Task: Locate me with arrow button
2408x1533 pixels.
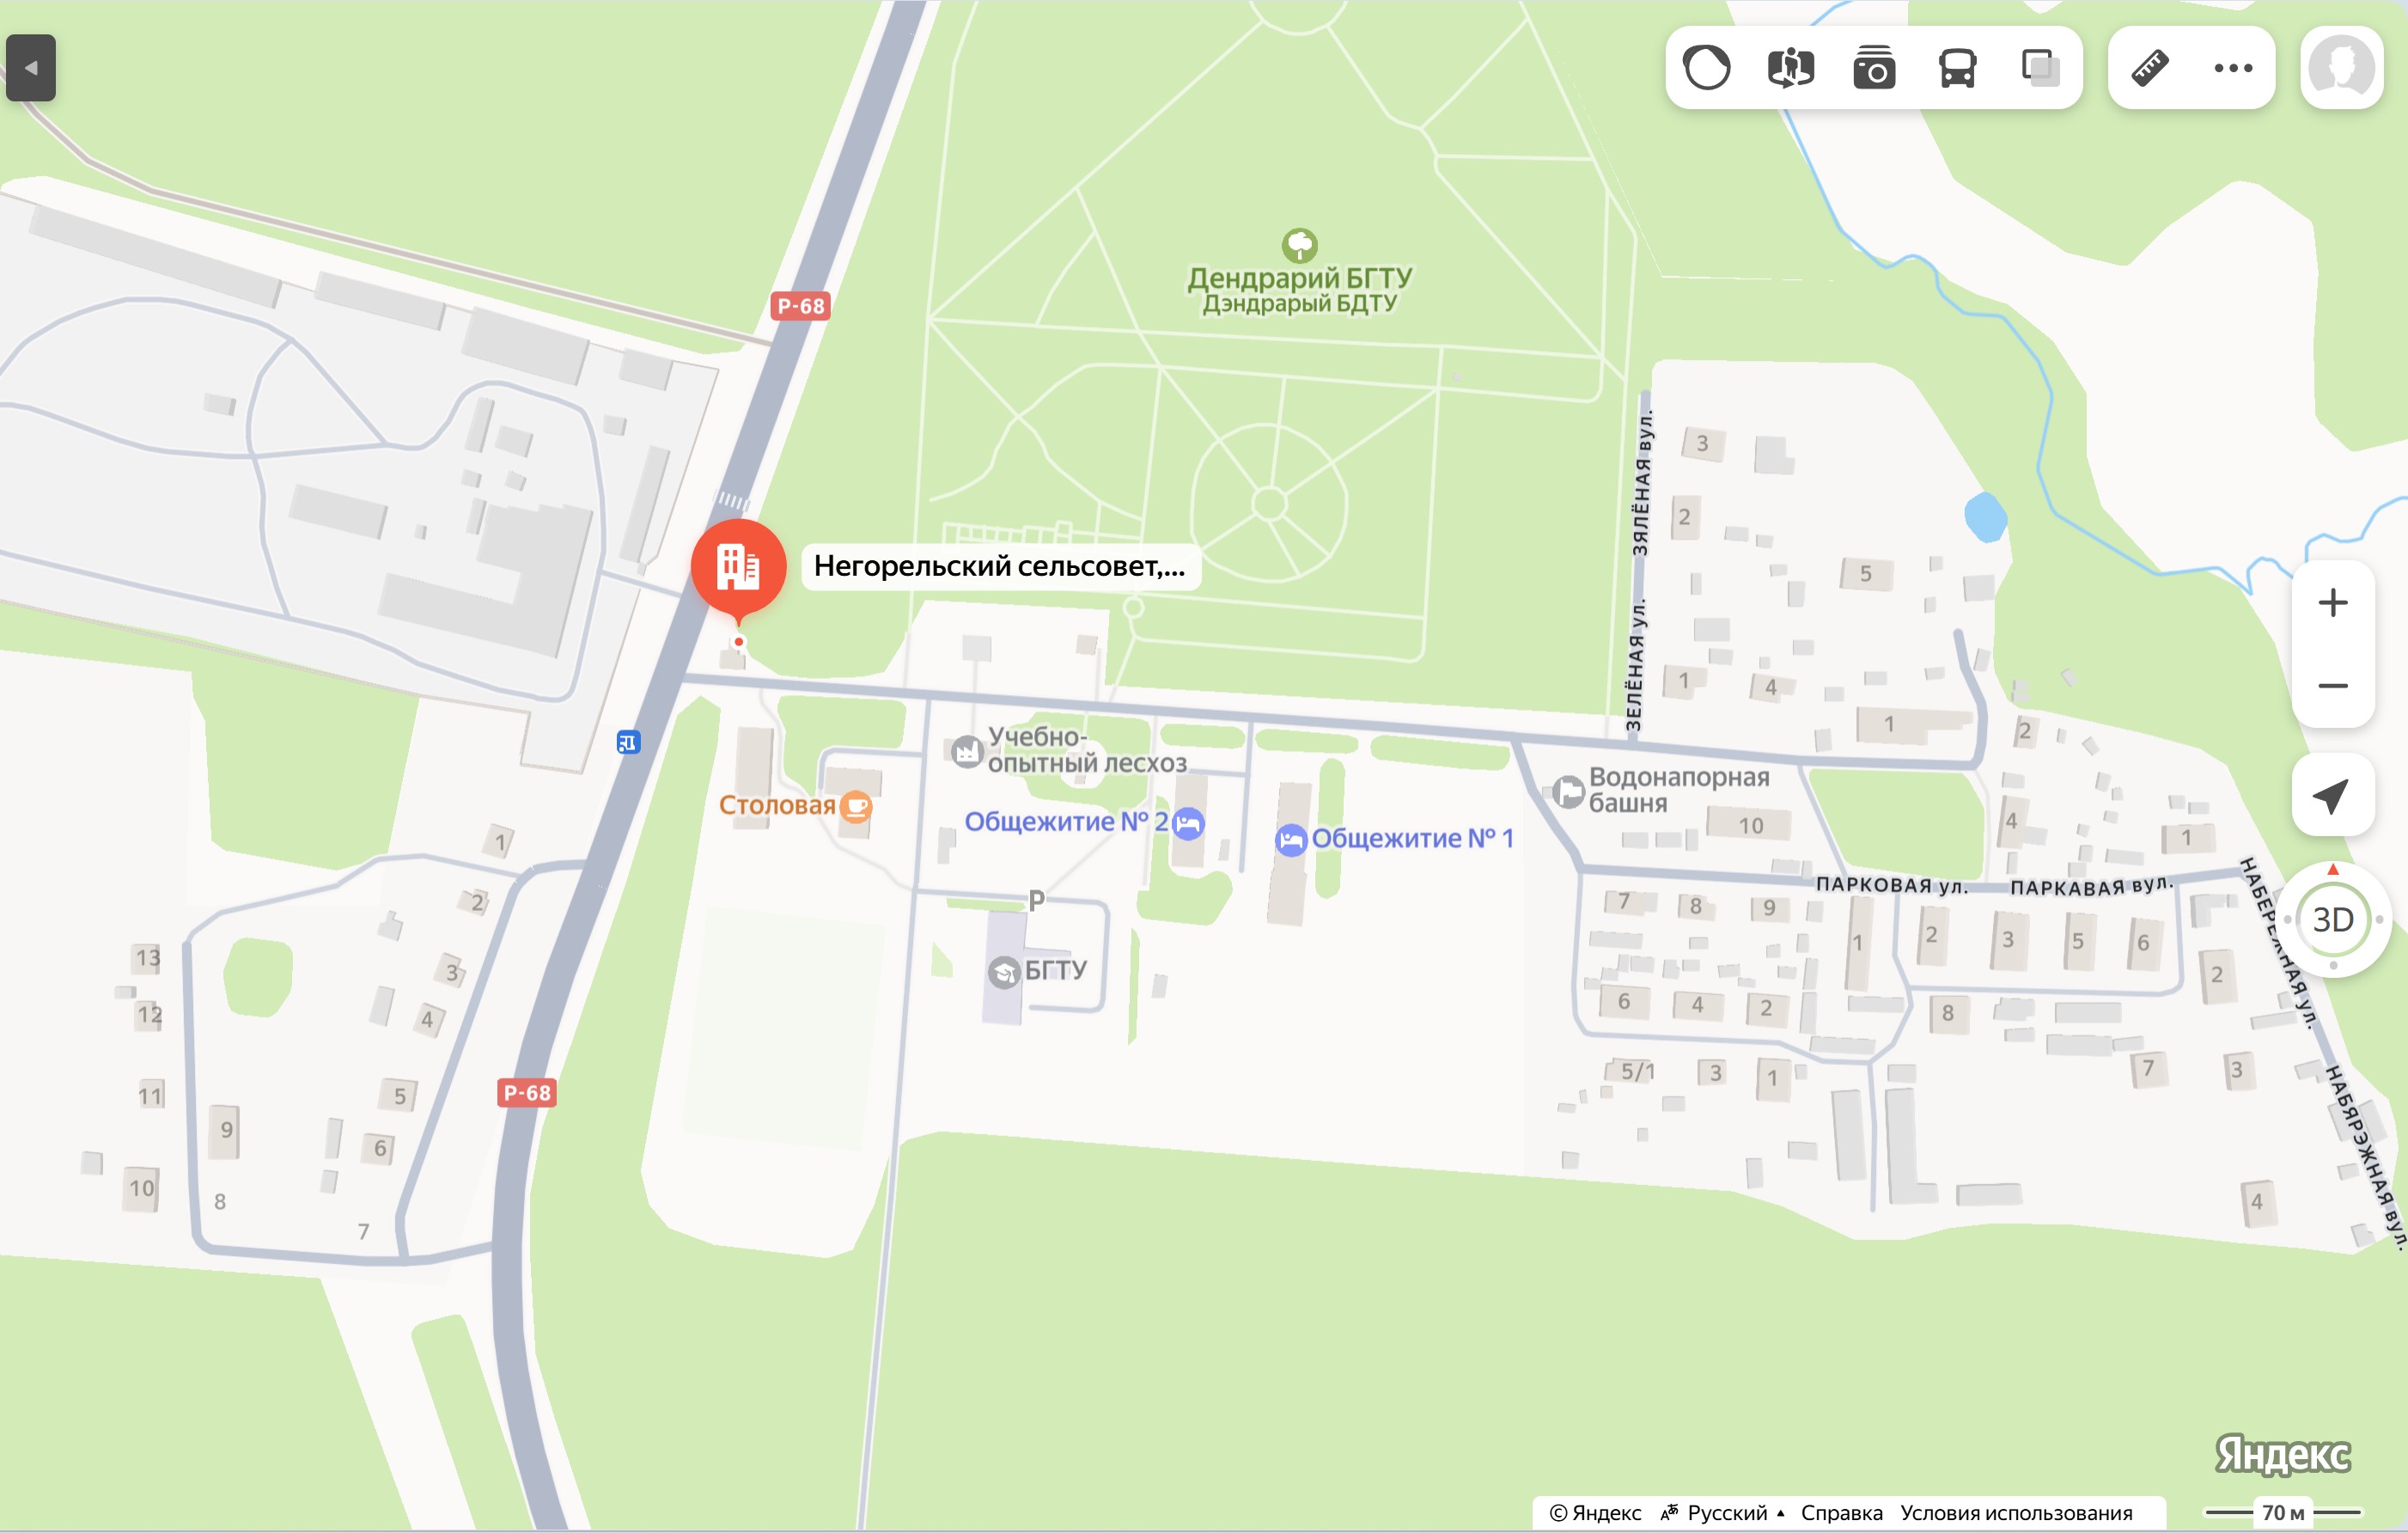Action: coord(2333,795)
